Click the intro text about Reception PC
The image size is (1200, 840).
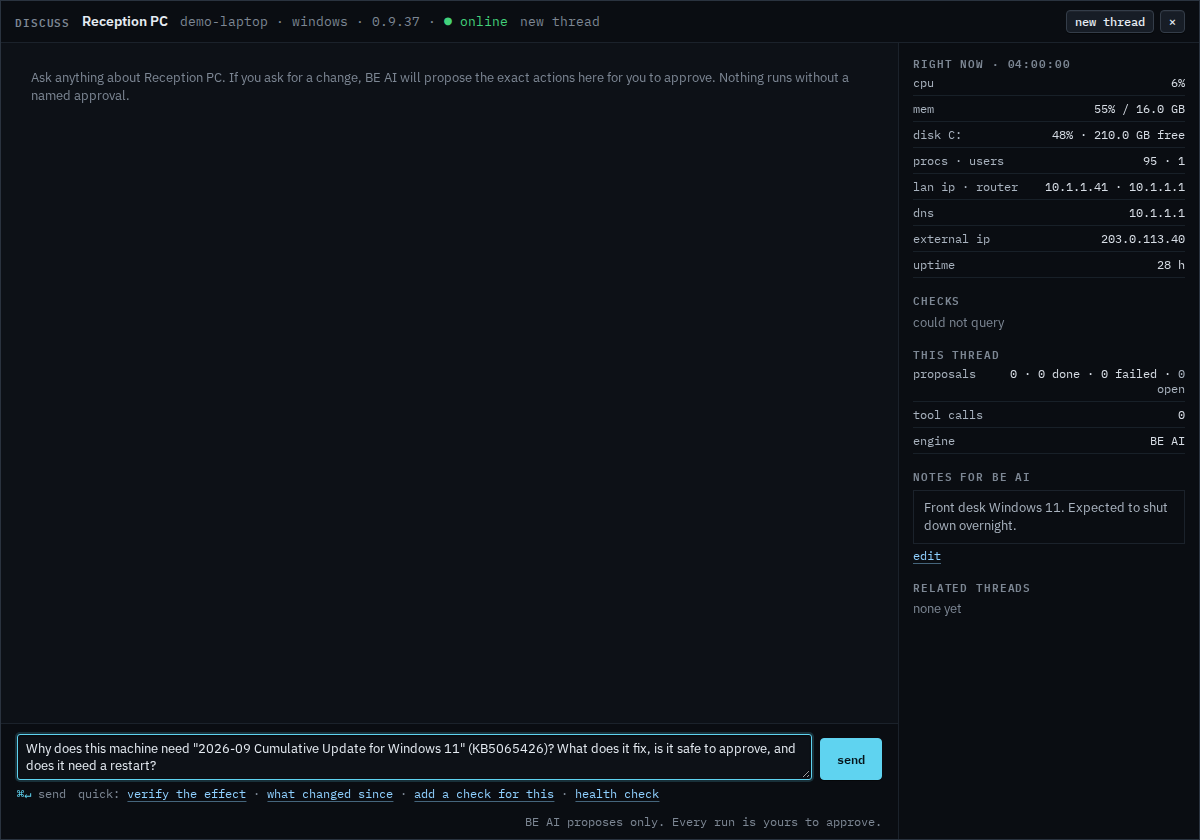[440, 87]
